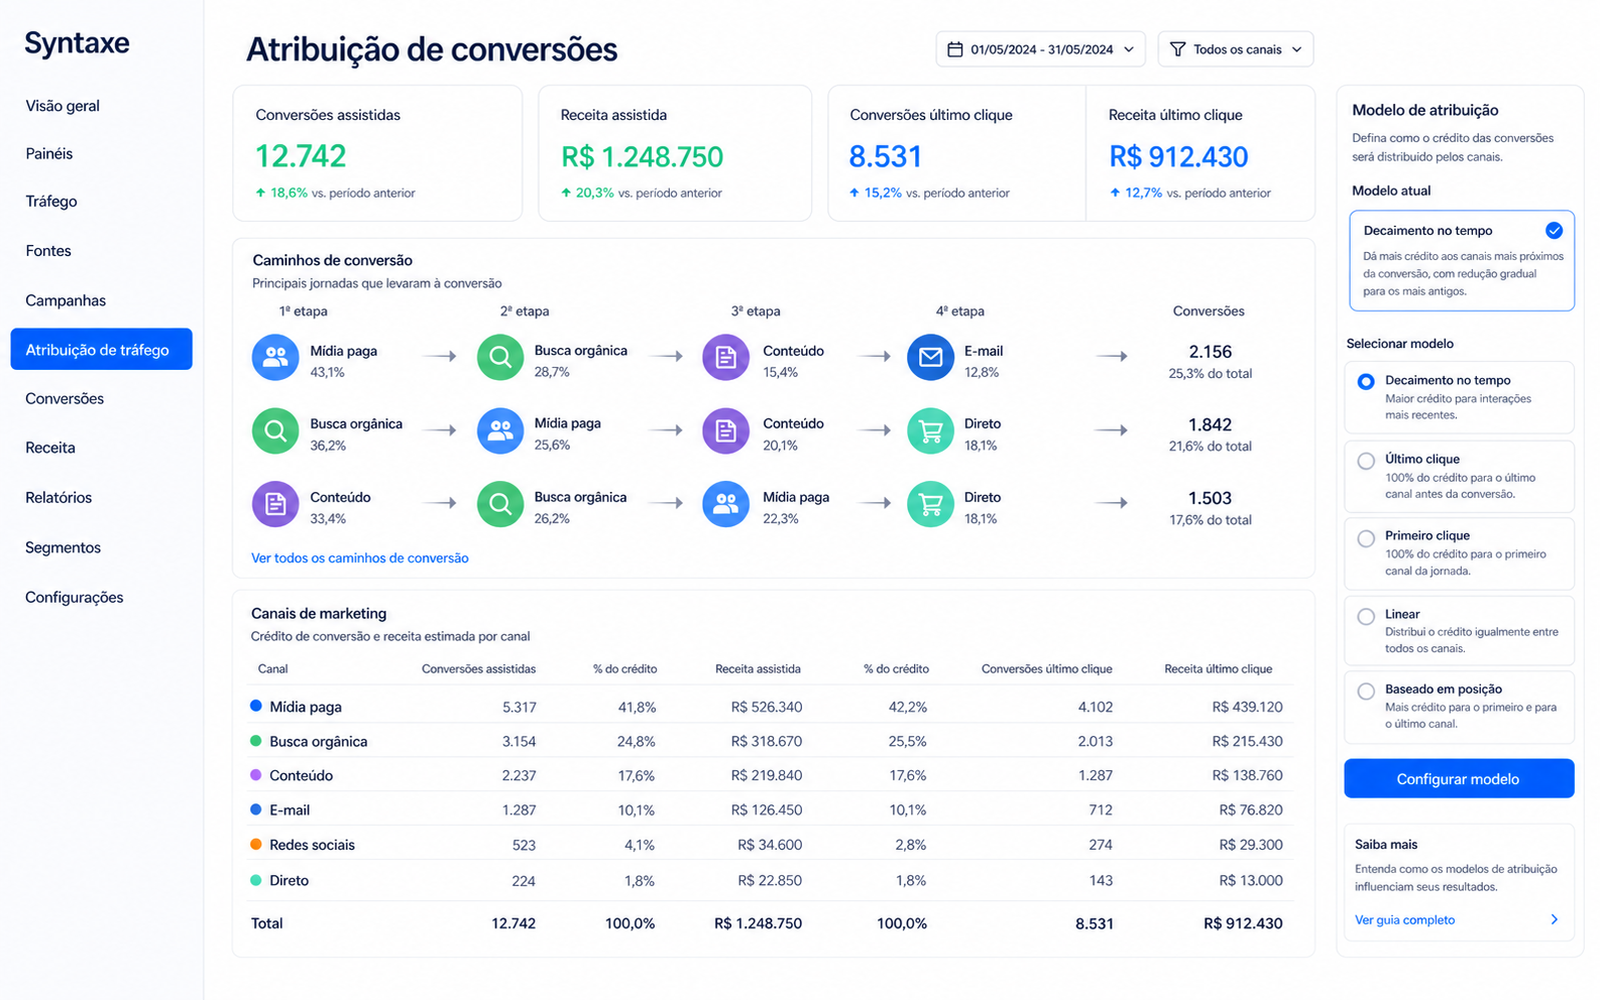The image size is (1600, 1000).
Task: Click the Configurar modelo button
Action: (x=1459, y=779)
